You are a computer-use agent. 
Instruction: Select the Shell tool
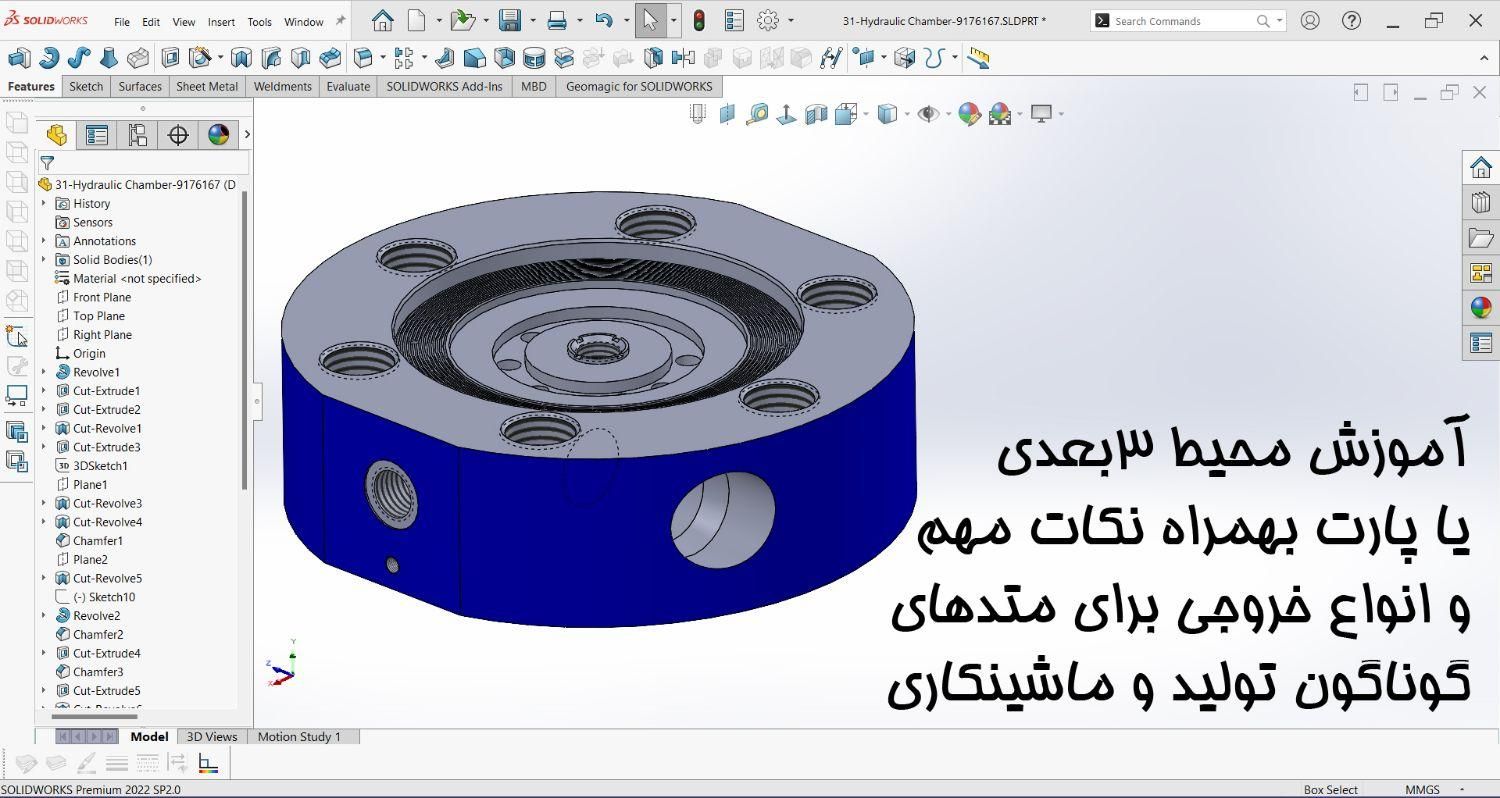point(505,58)
